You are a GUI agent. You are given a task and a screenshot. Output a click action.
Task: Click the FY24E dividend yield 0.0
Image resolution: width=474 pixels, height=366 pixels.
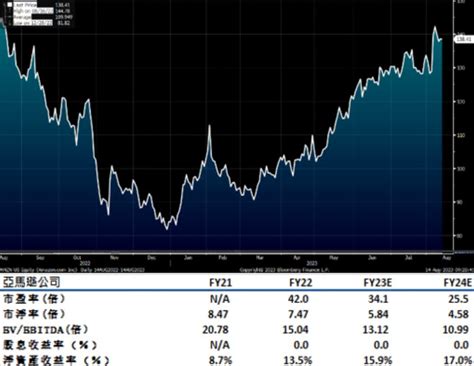click(x=461, y=345)
